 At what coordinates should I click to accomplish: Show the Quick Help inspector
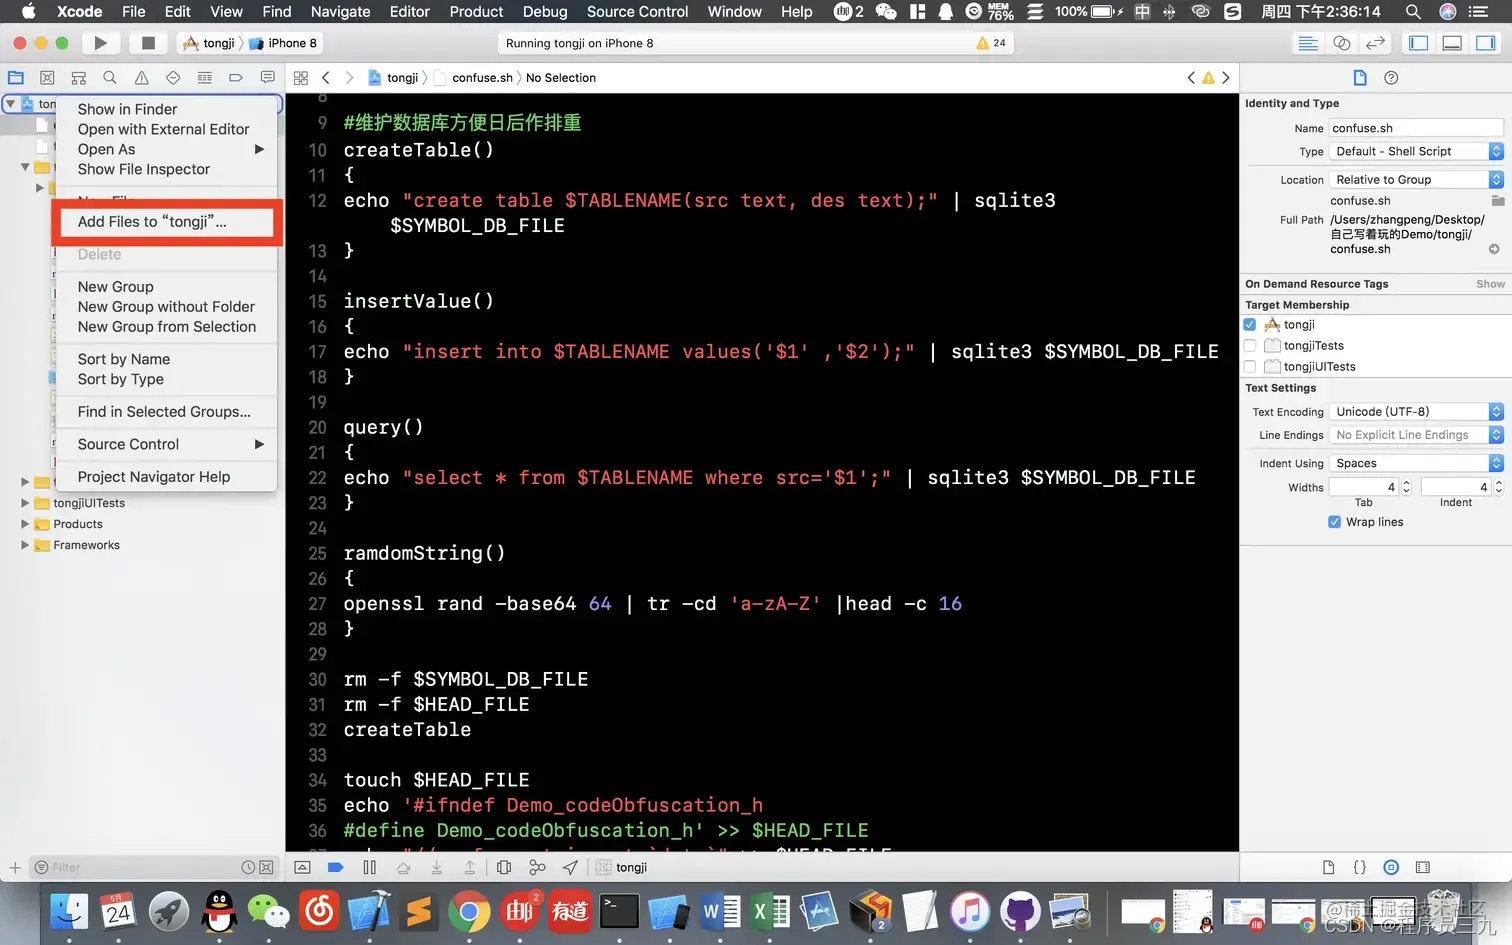pyautogui.click(x=1391, y=78)
